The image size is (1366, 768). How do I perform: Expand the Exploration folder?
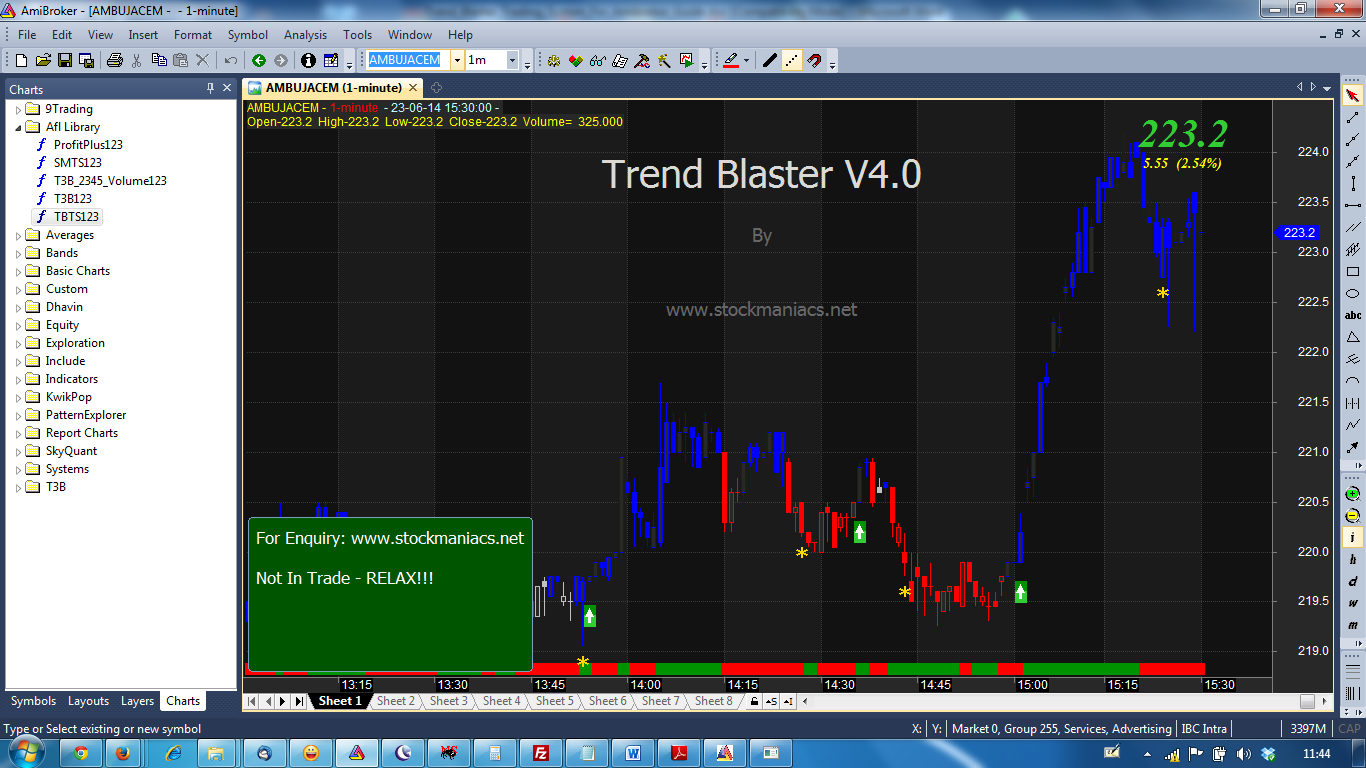click(x=18, y=343)
